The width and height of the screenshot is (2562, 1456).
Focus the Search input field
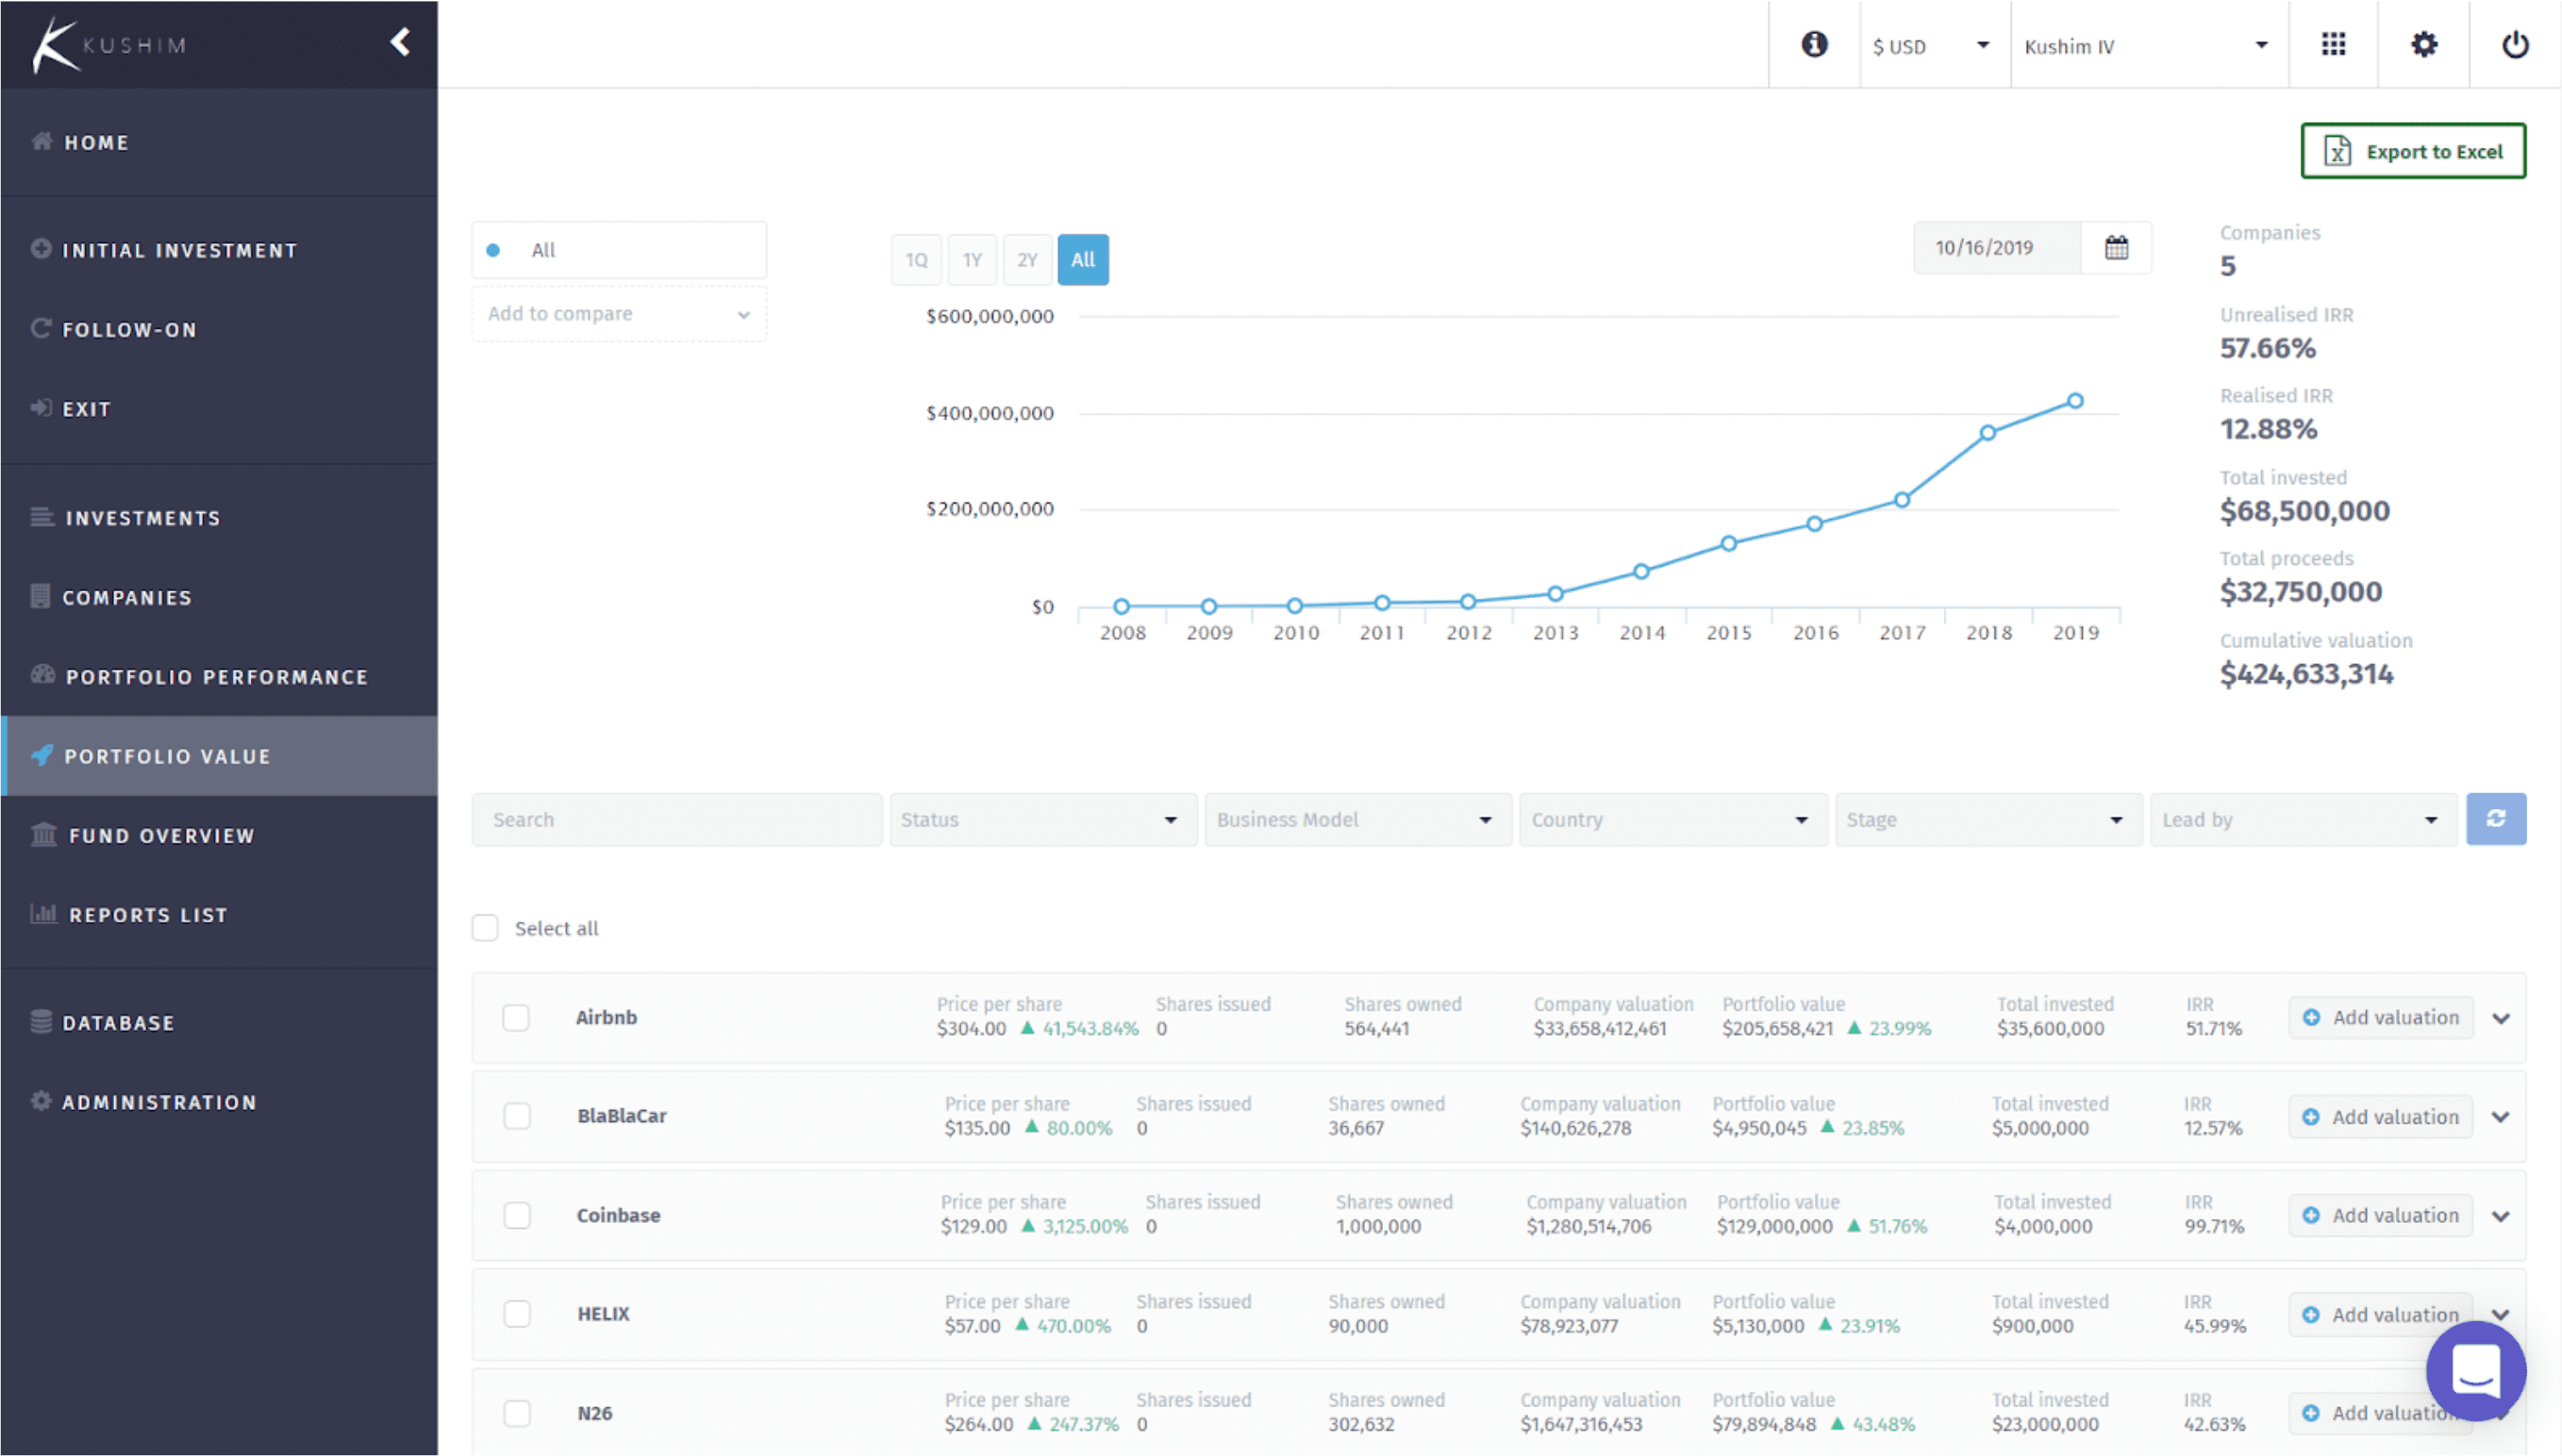pyautogui.click(x=677, y=820)
